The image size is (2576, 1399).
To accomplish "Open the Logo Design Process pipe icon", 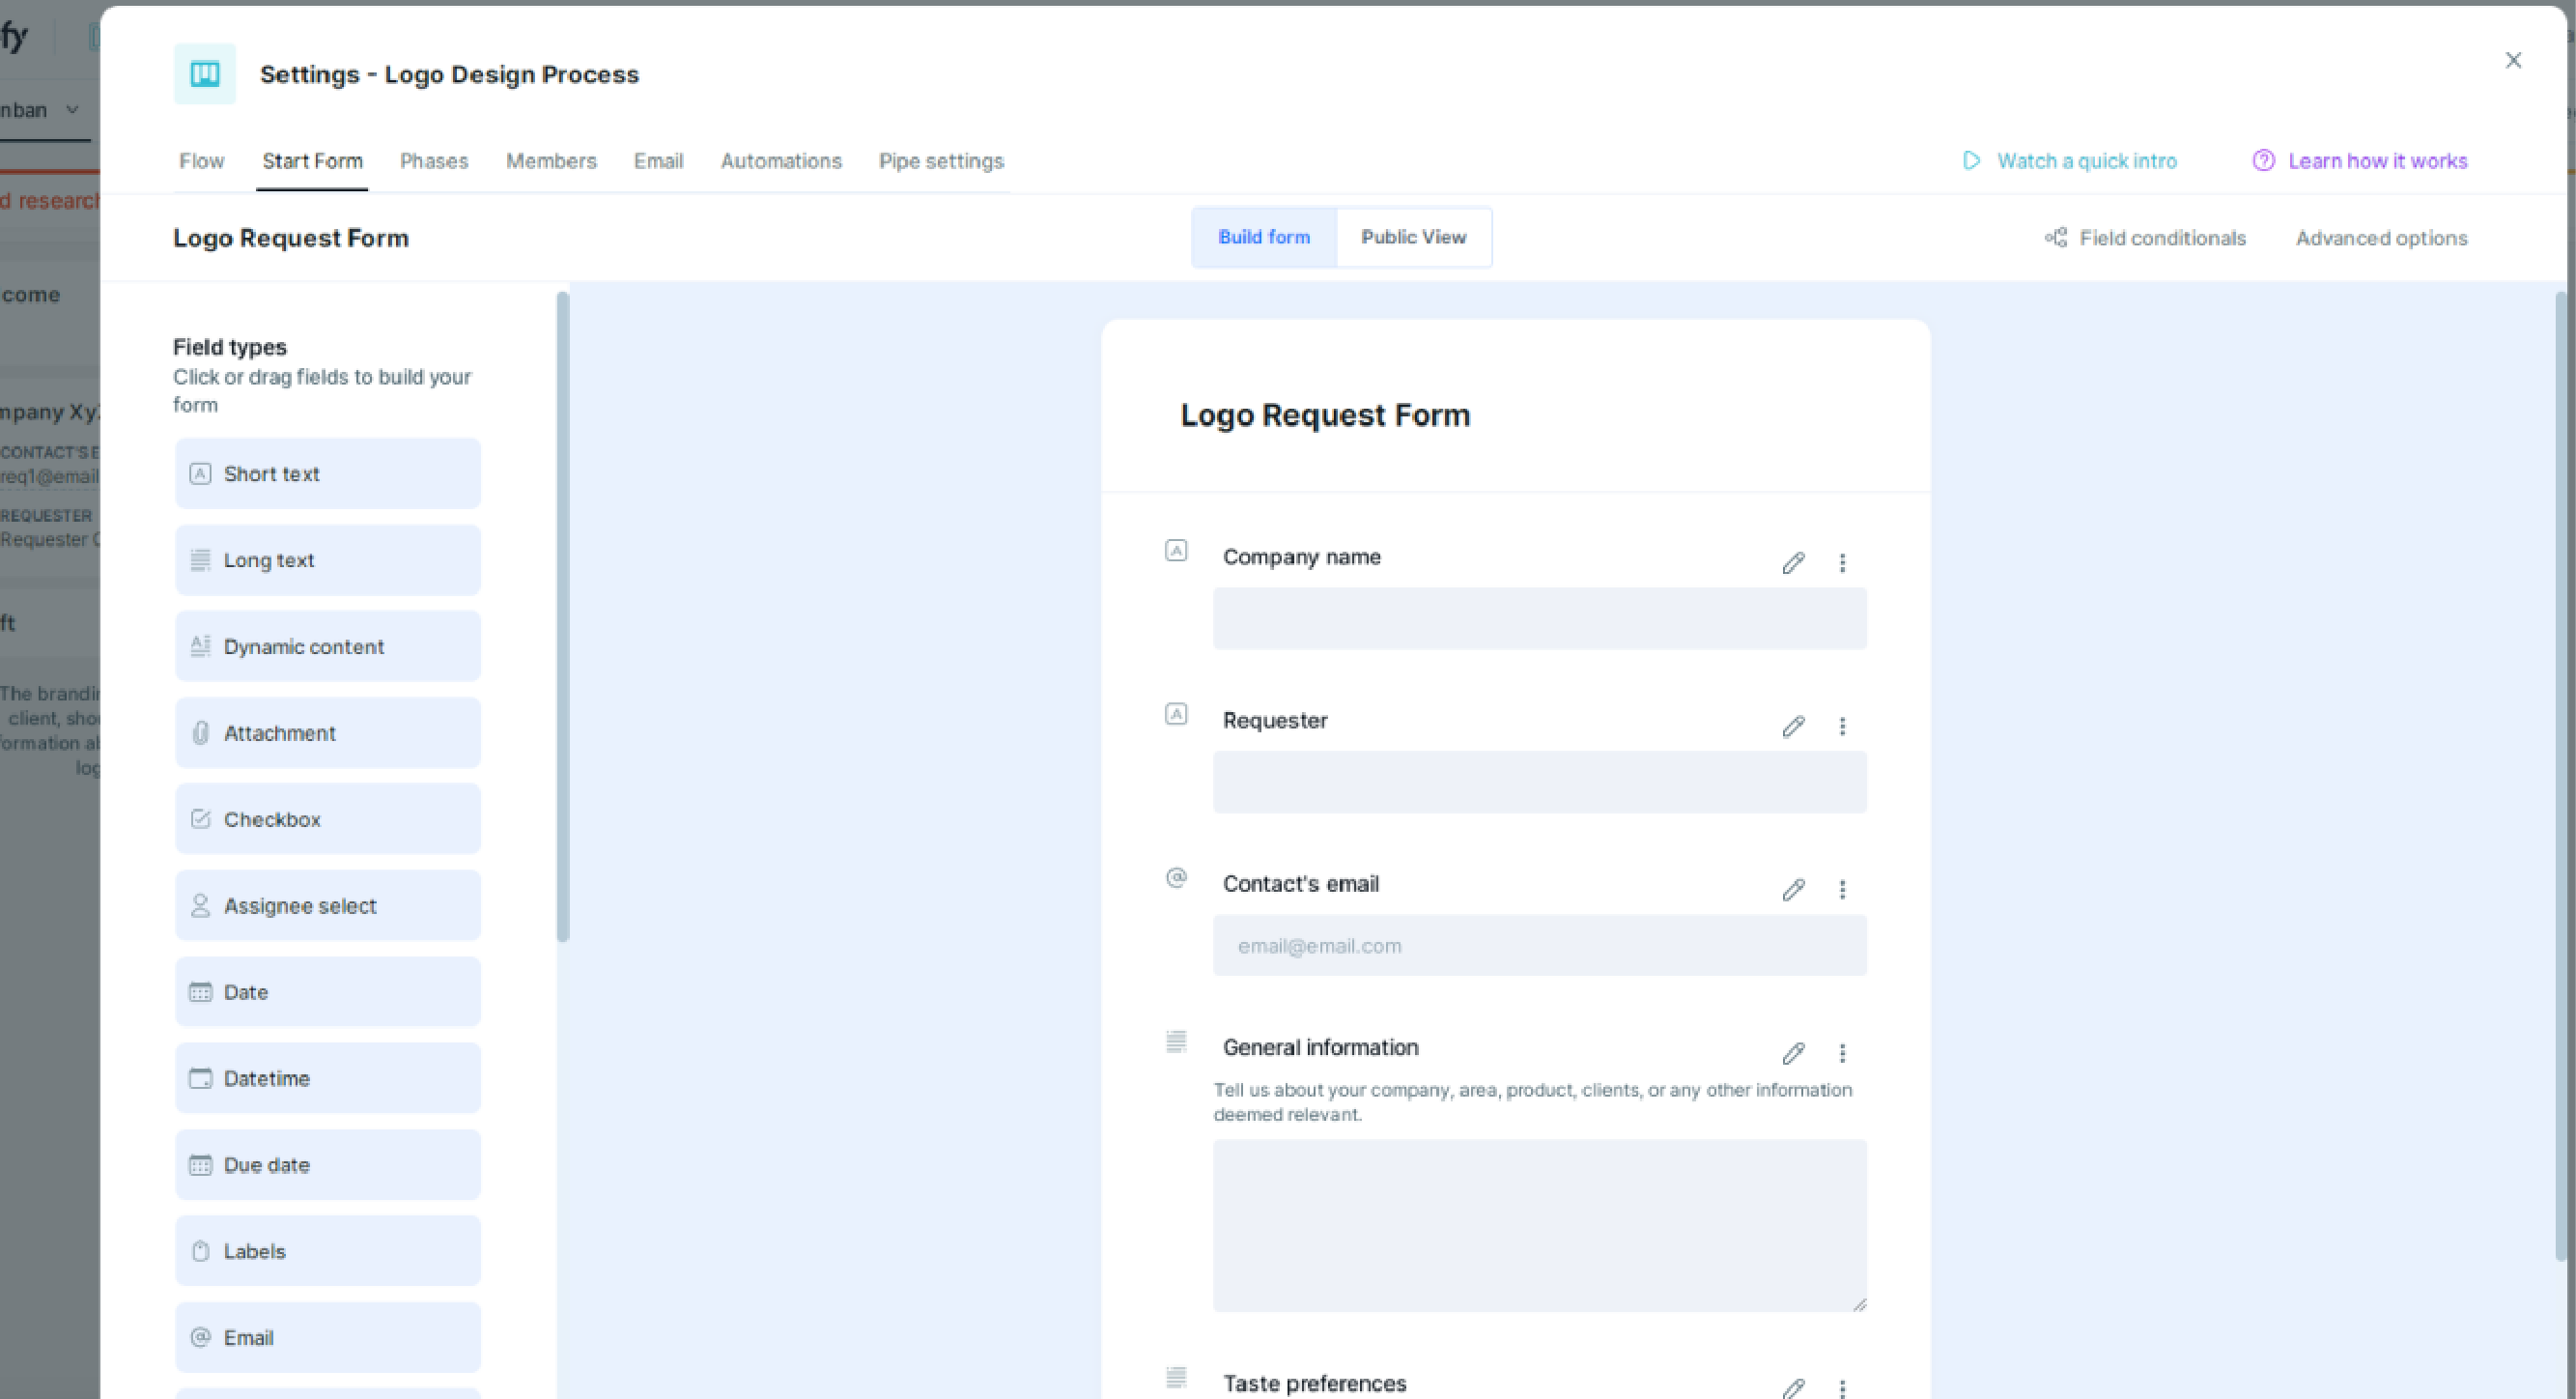I will (x=205, y=74).
